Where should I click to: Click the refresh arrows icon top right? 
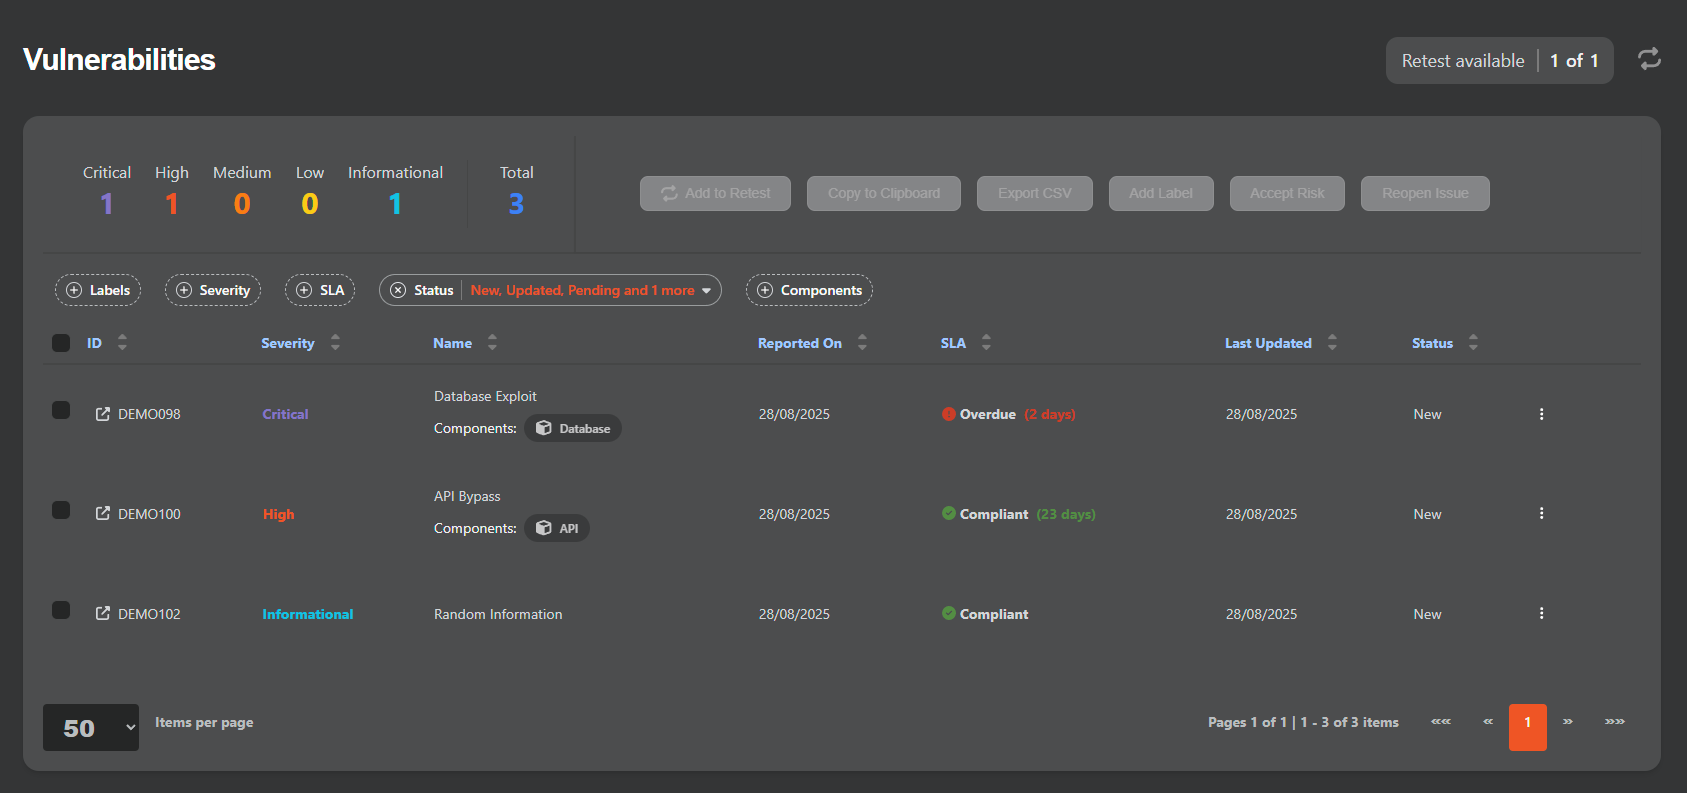pyautogui.click(x=1649, y=60)
